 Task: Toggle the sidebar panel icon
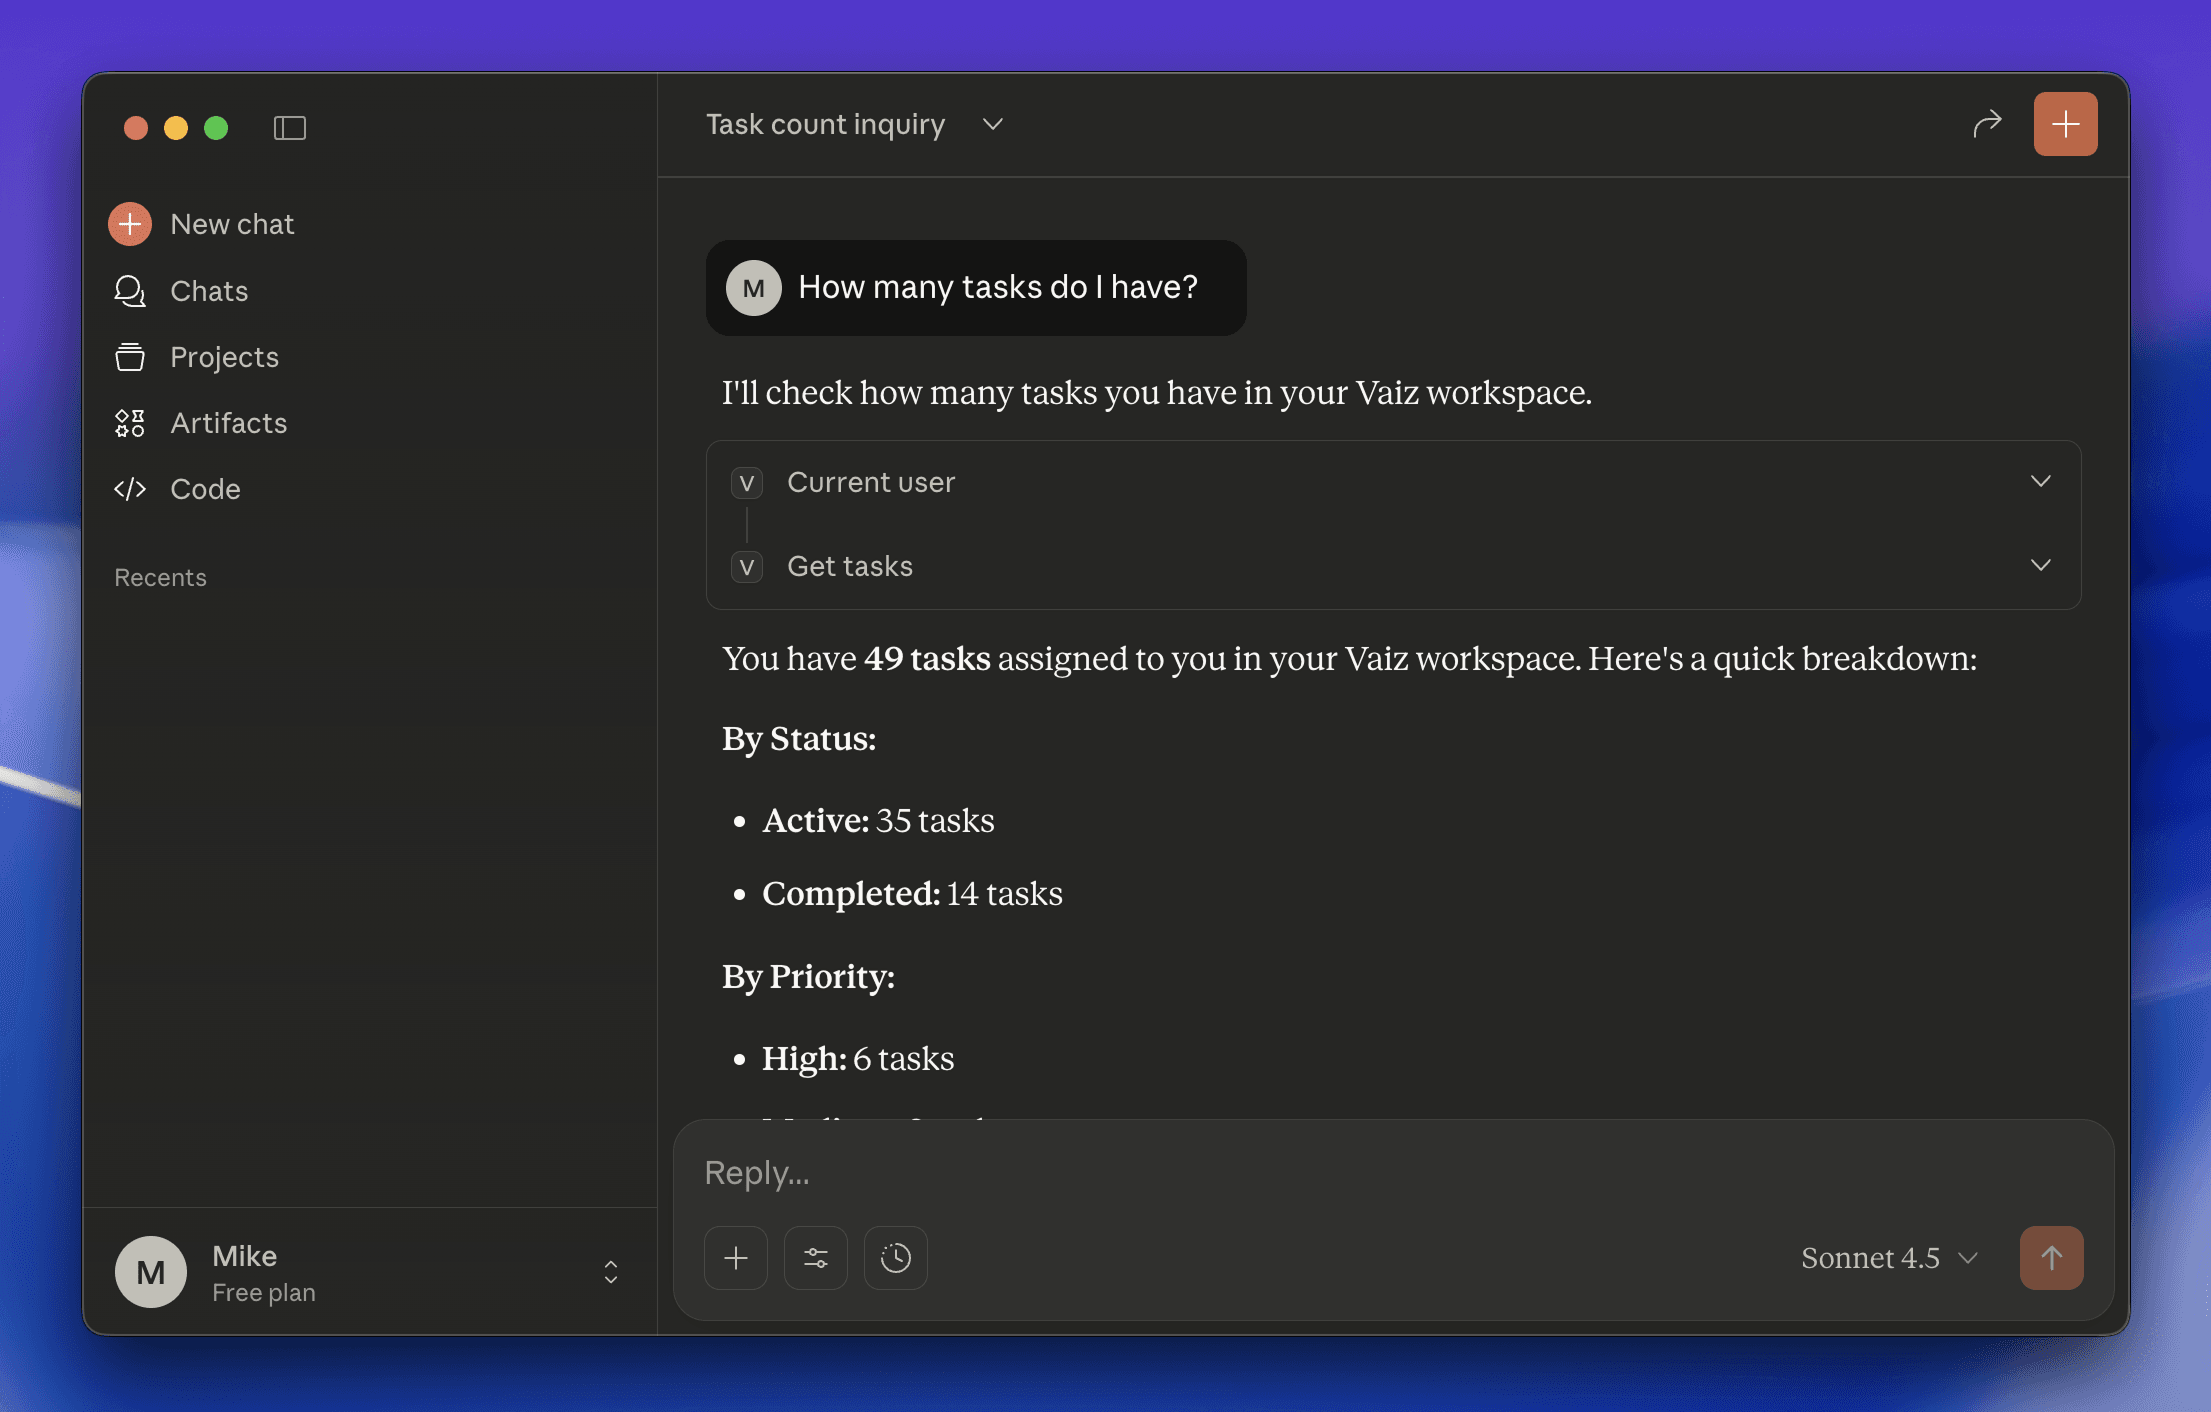[x=290, y=128]
